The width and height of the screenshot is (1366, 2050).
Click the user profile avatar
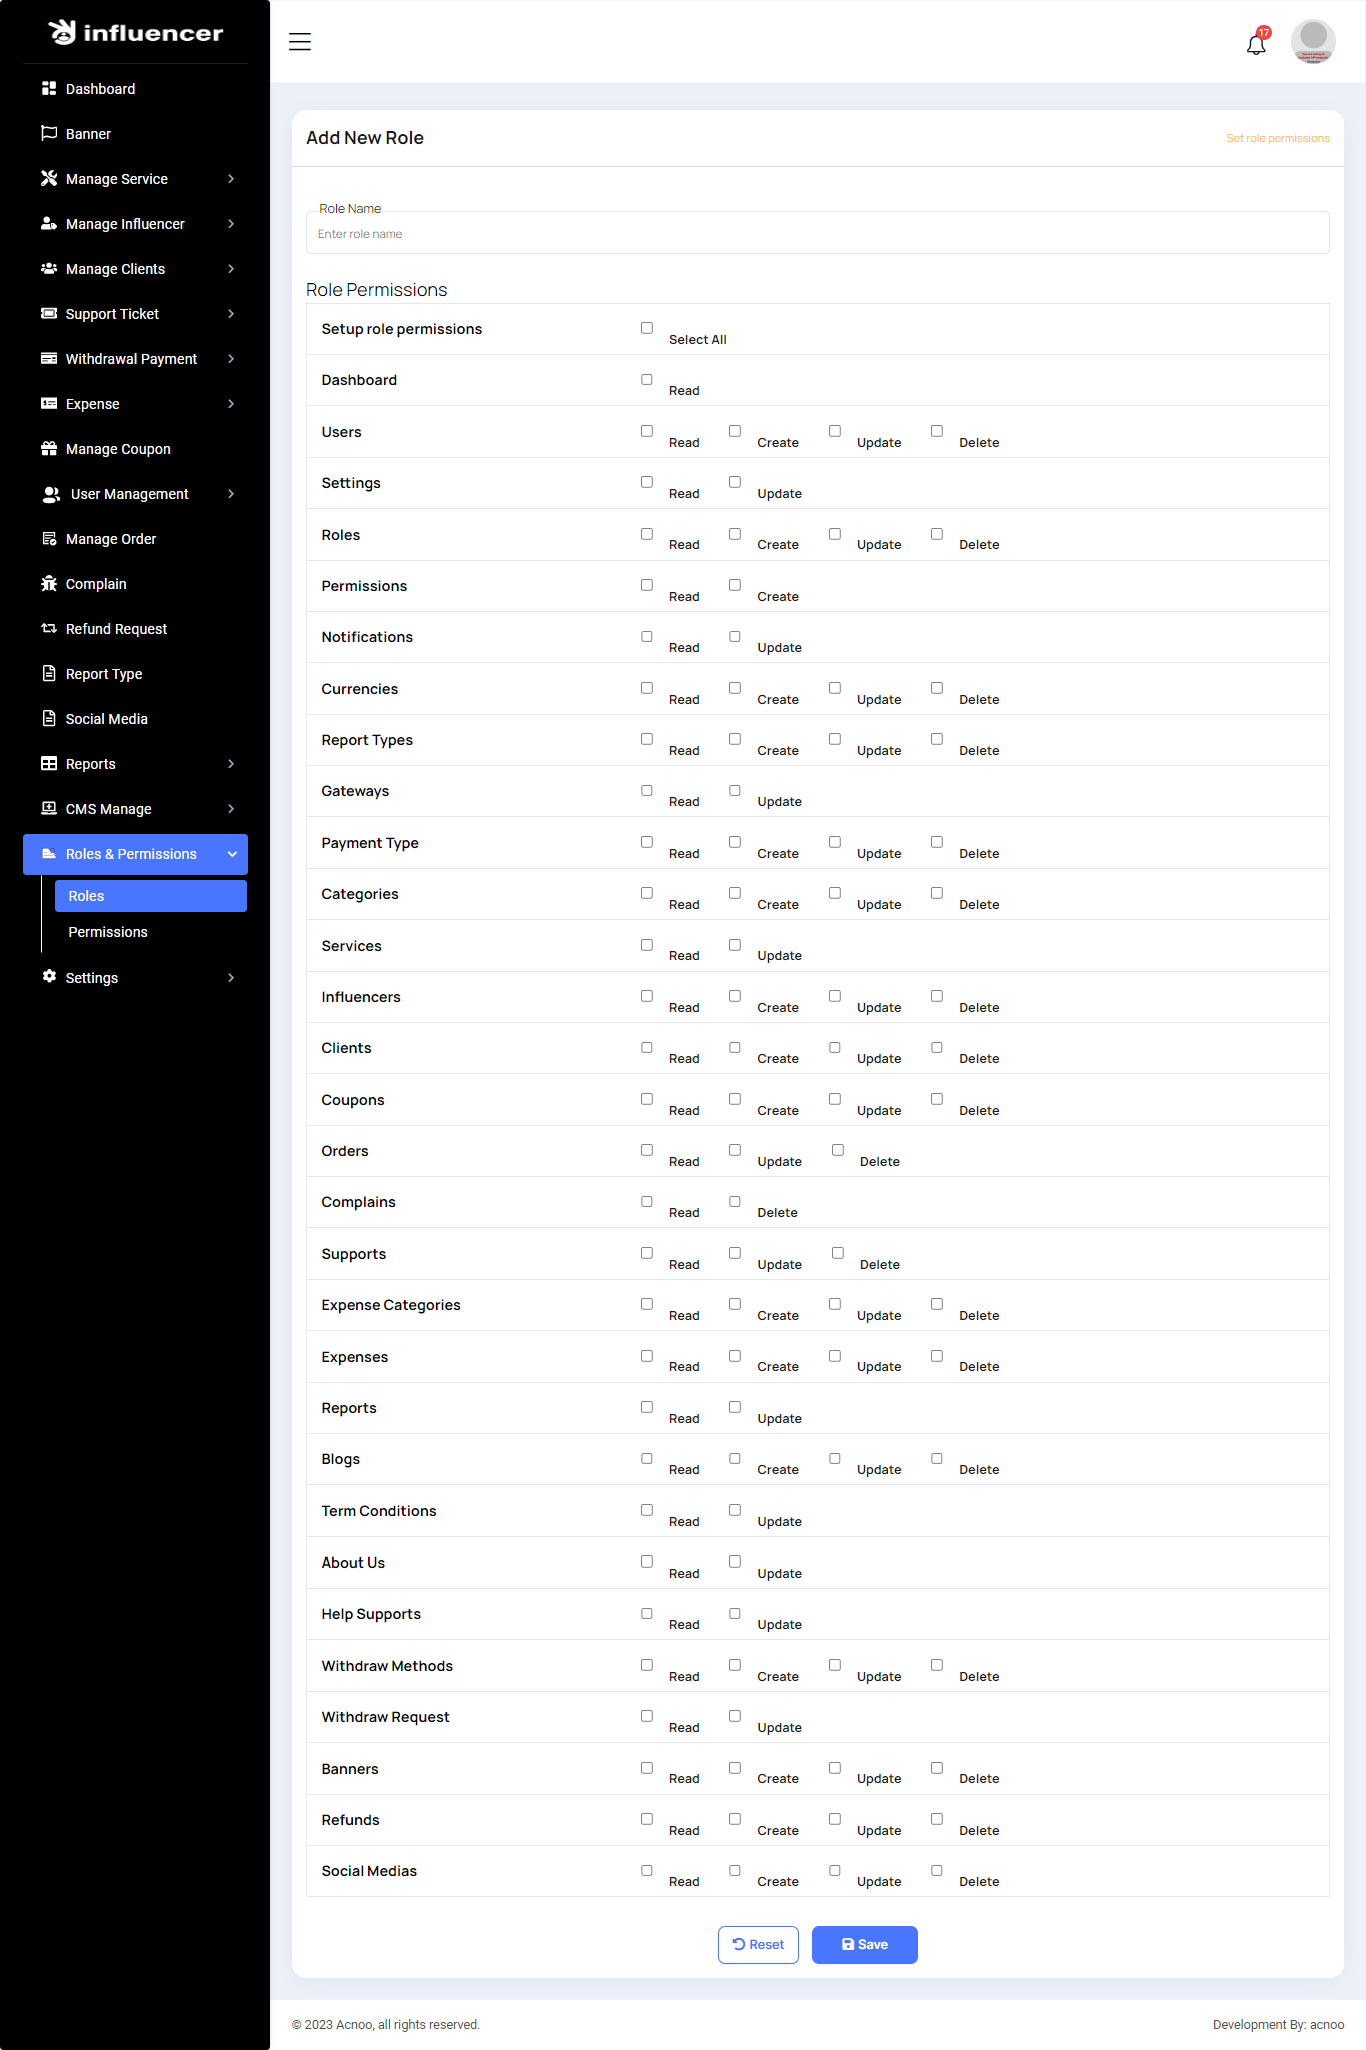pos(1313,41)
